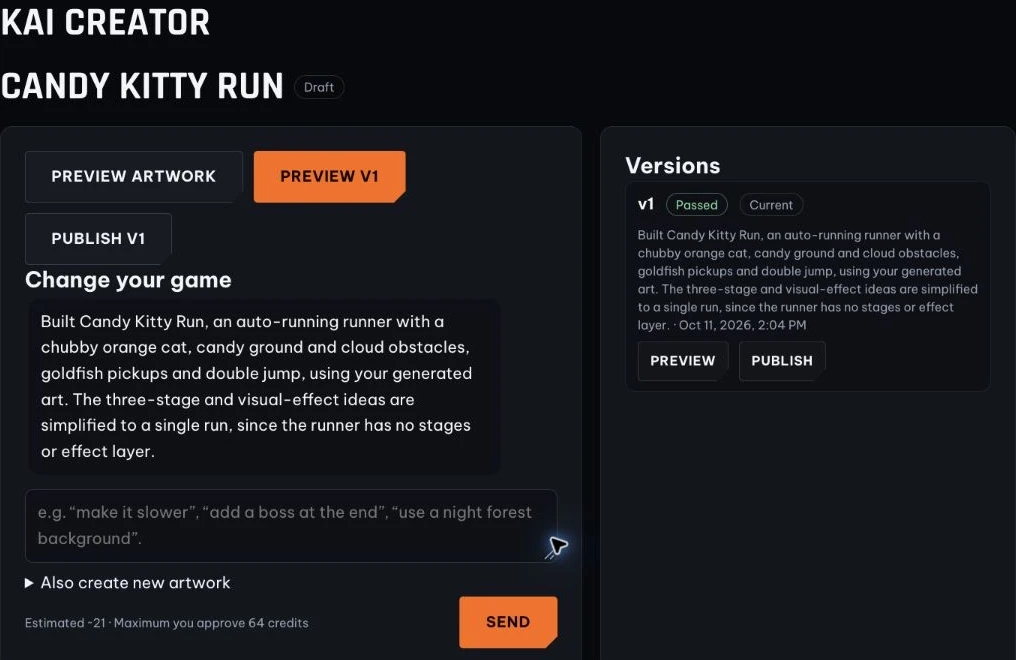Click Publish in the v1 version card
Viewport: 1016px width, 660px height.
pos(782,361)
